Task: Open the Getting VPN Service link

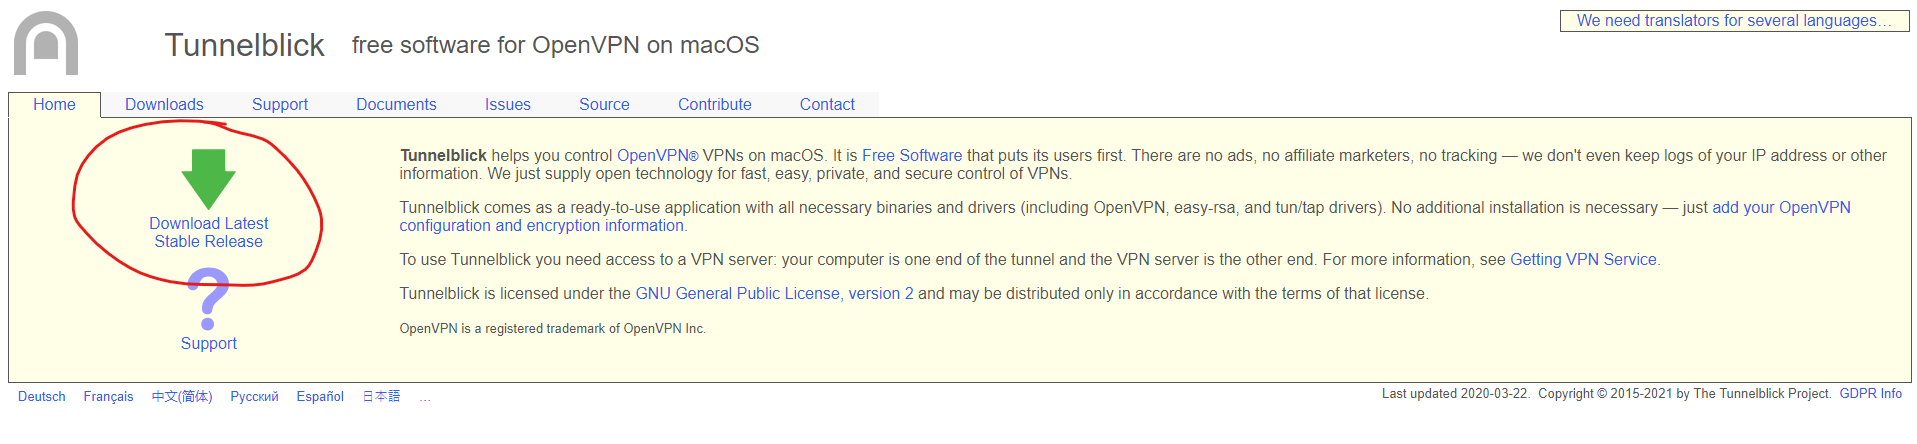Action: point(1583,259)
